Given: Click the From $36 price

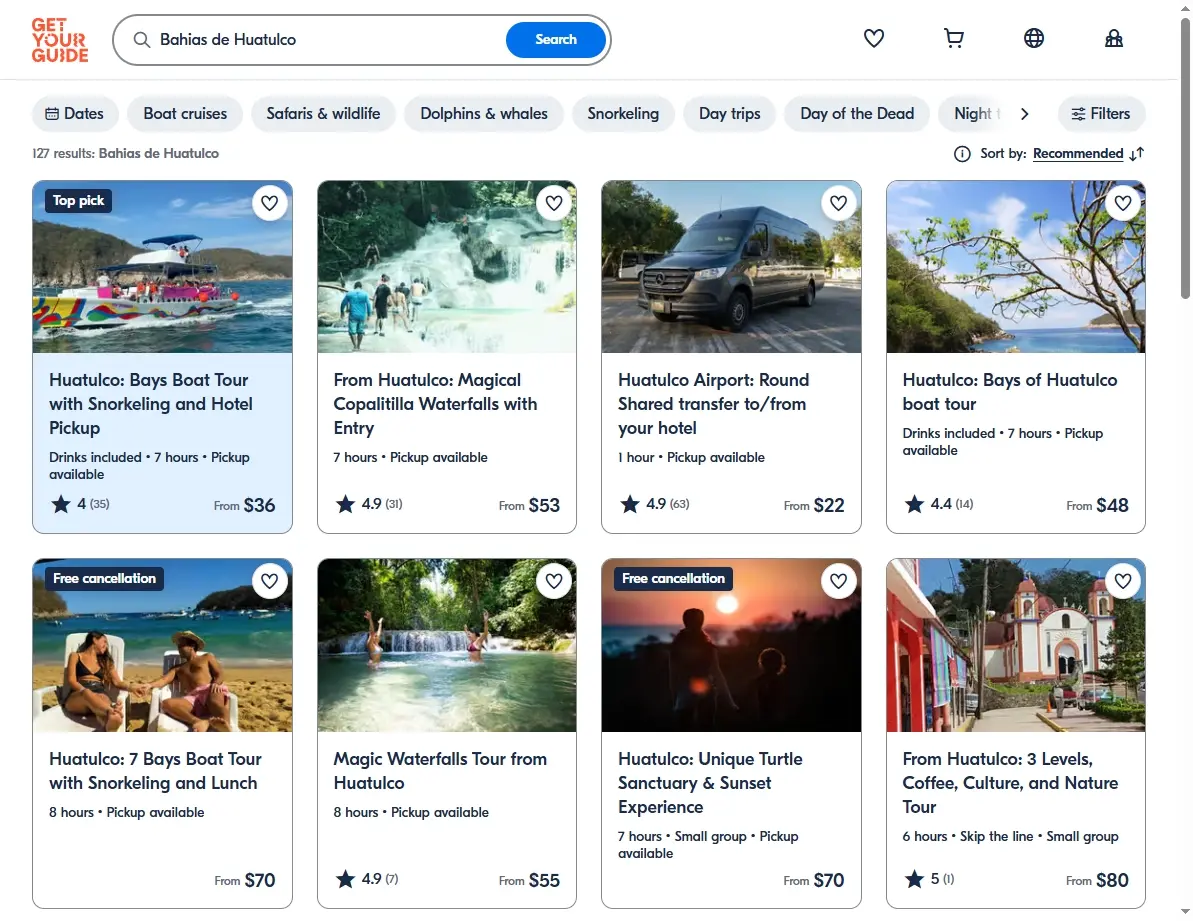Looking at the screenshot, I should [244, 505].
